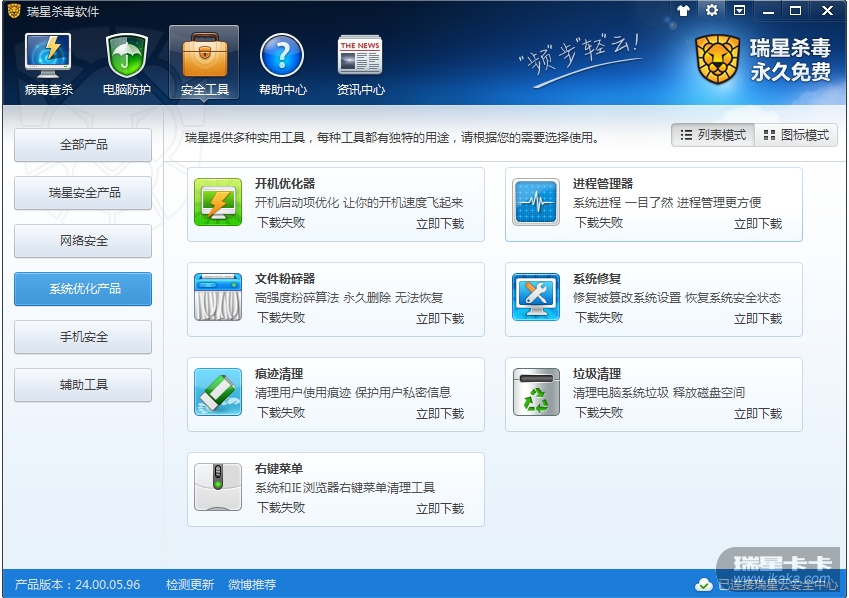Open the 病毒查杀 virus scan section
Screen dimensions: 849x598
(x=48, y=64)
